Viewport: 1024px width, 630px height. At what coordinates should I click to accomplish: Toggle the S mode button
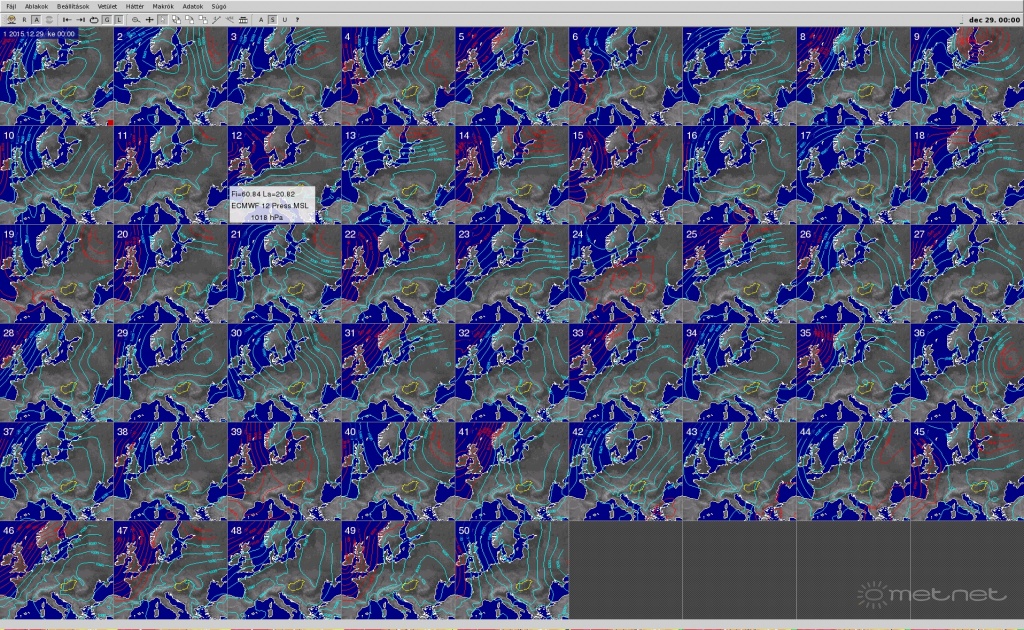click(272, 19)
